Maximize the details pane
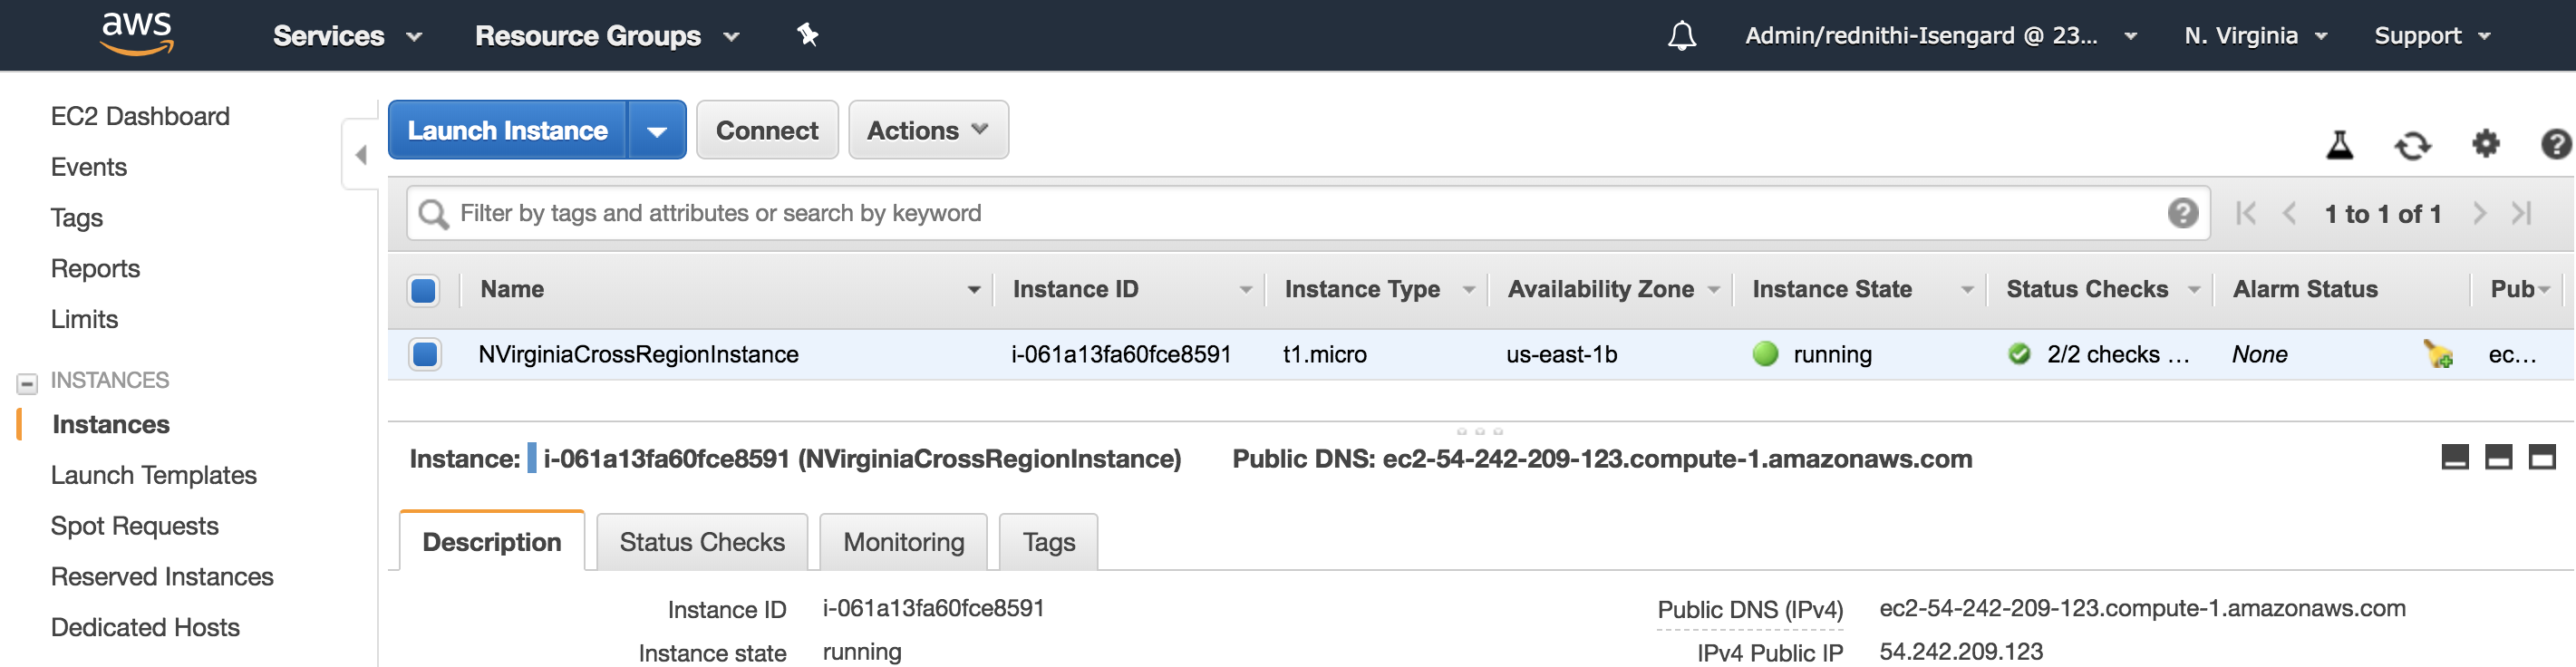Screen dimensions: 2576x667 coord(2541,458)
